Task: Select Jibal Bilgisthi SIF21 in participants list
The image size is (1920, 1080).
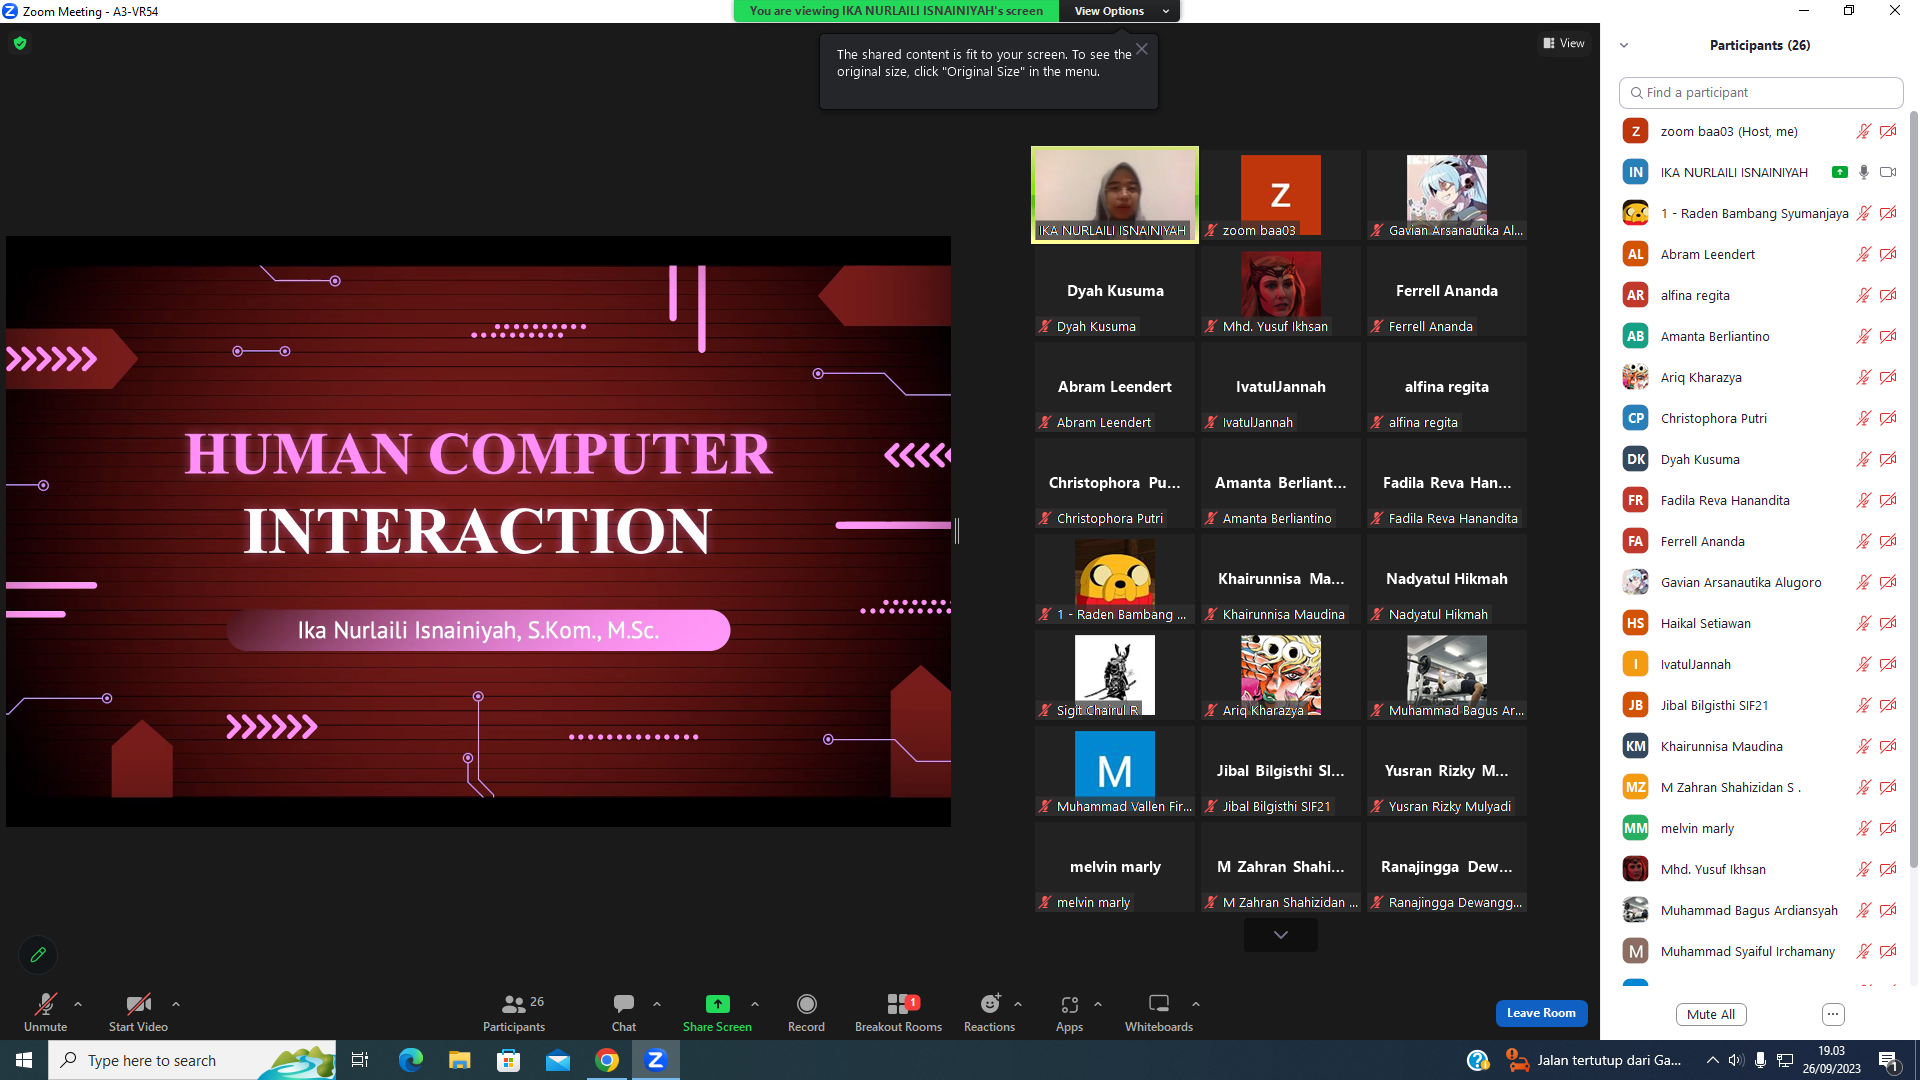Action: [x=1761, y=705]
